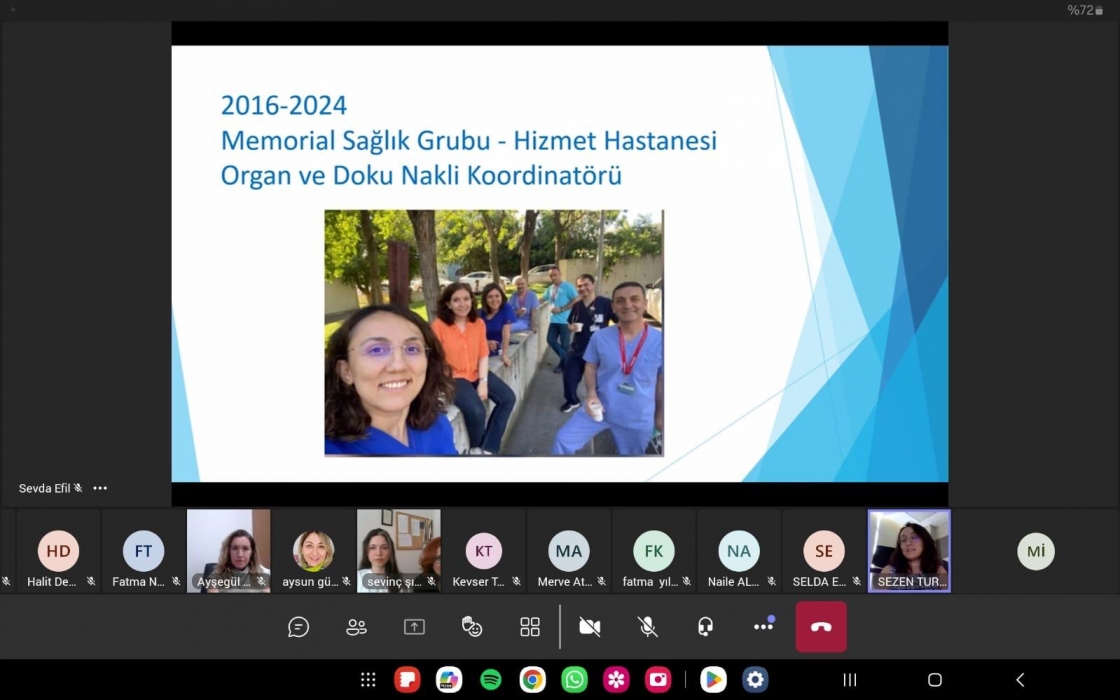Open Google Play Store
This screenshot has height=700, width=1120.
tap(713, 679)
